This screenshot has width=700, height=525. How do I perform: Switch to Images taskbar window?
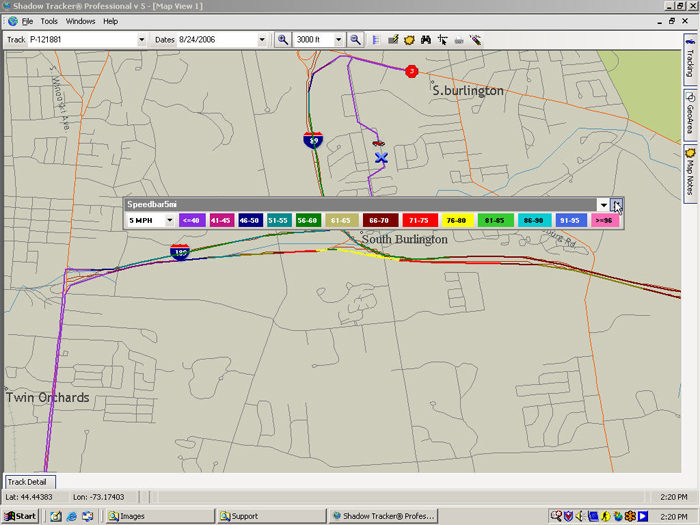pos(159,516)
